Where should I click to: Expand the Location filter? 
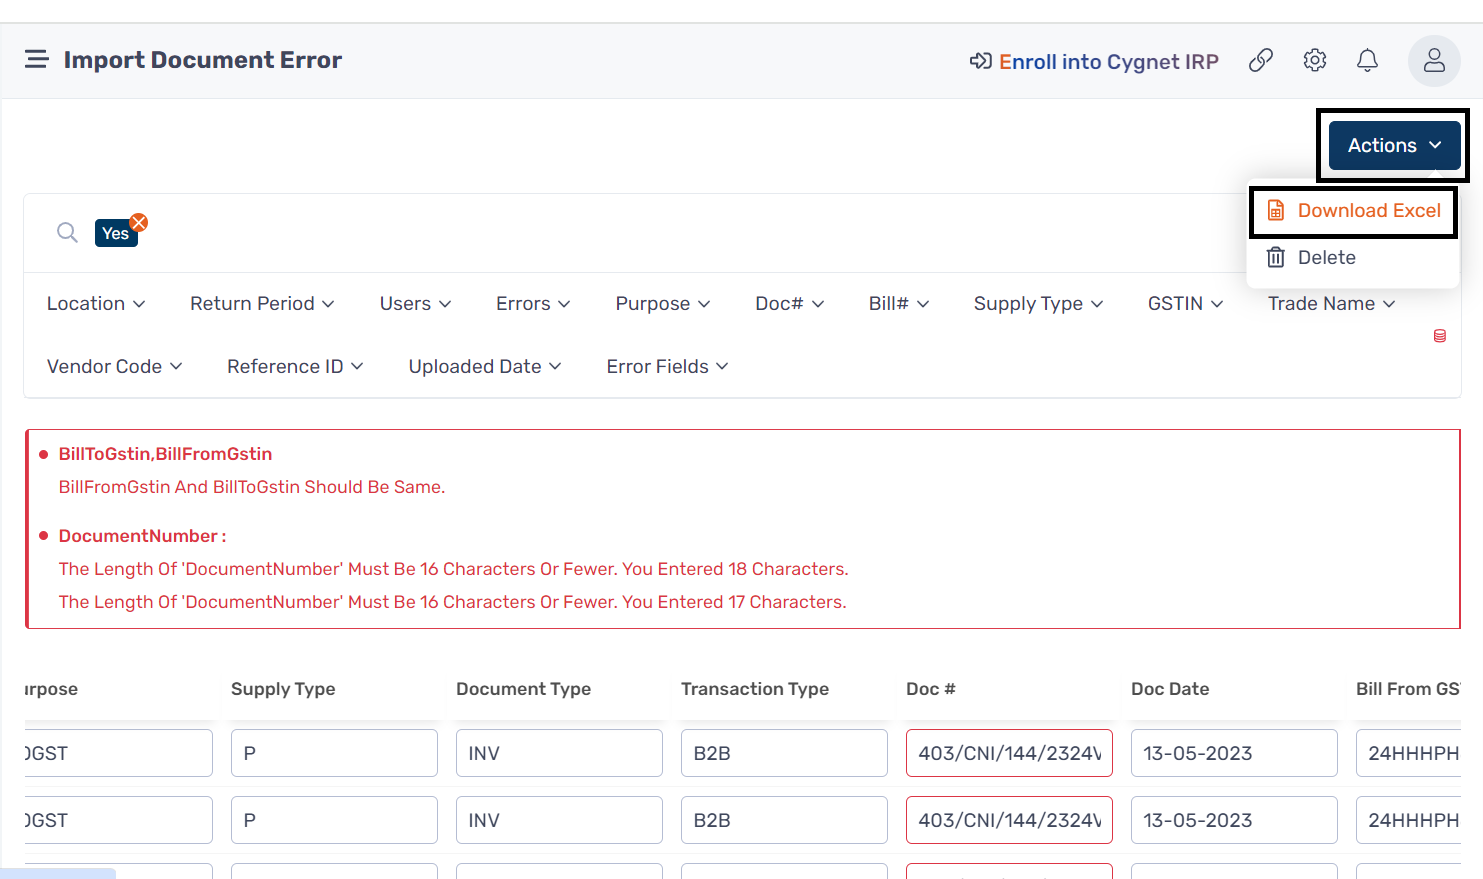tap(96, 304)
